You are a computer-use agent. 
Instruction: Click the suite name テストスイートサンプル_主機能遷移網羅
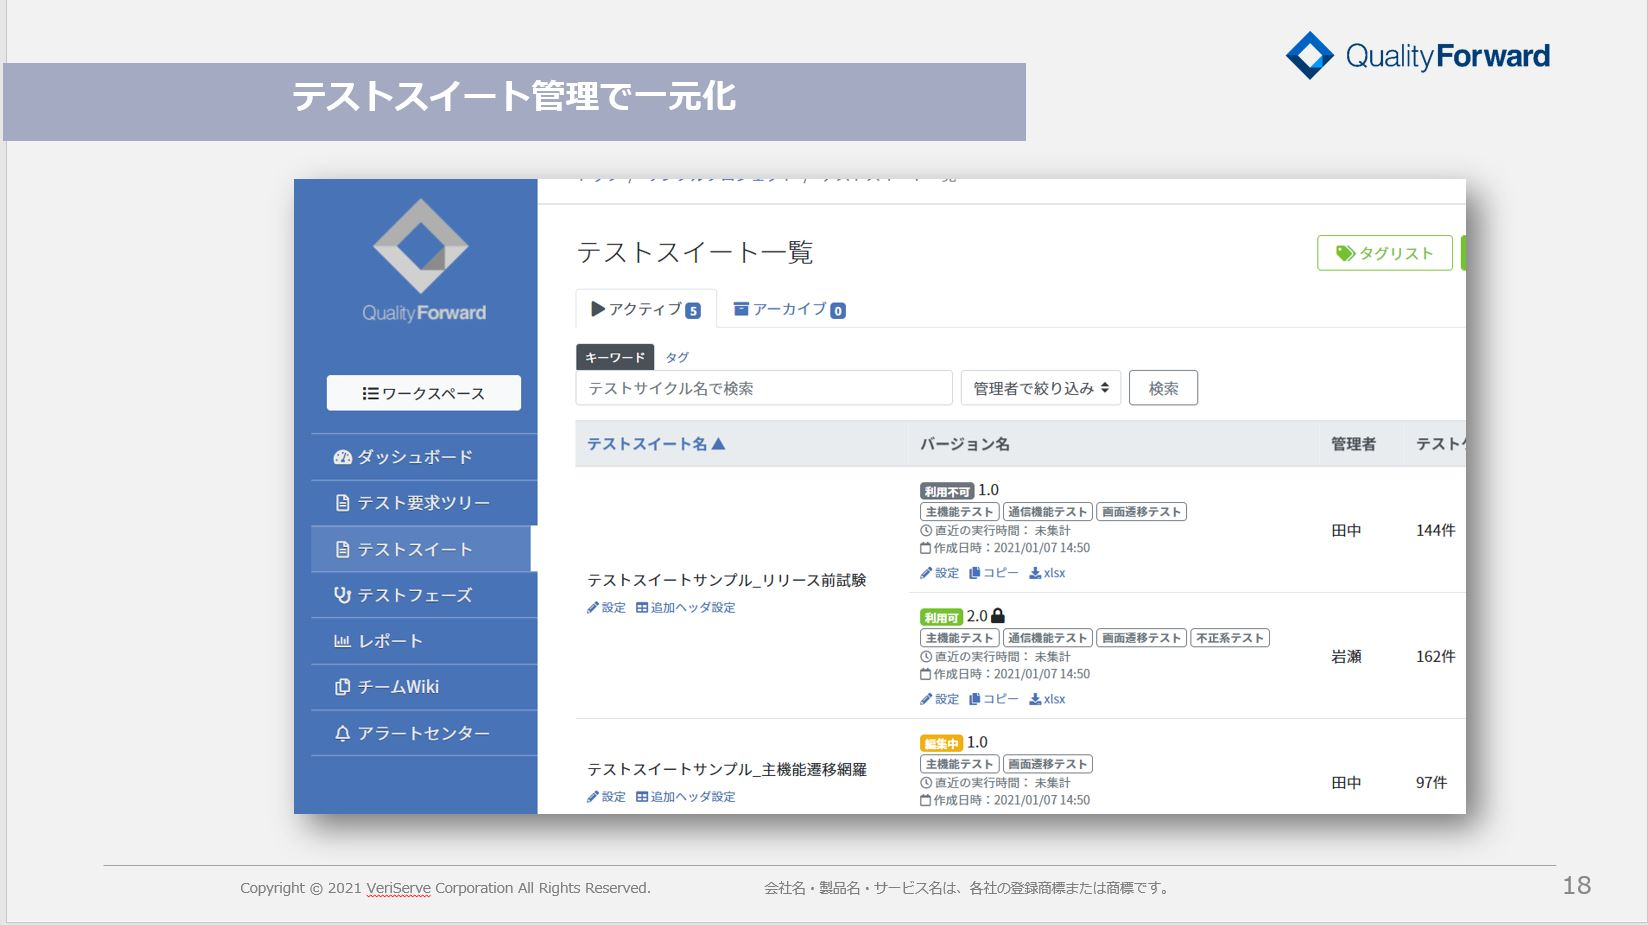pos(726,769)
